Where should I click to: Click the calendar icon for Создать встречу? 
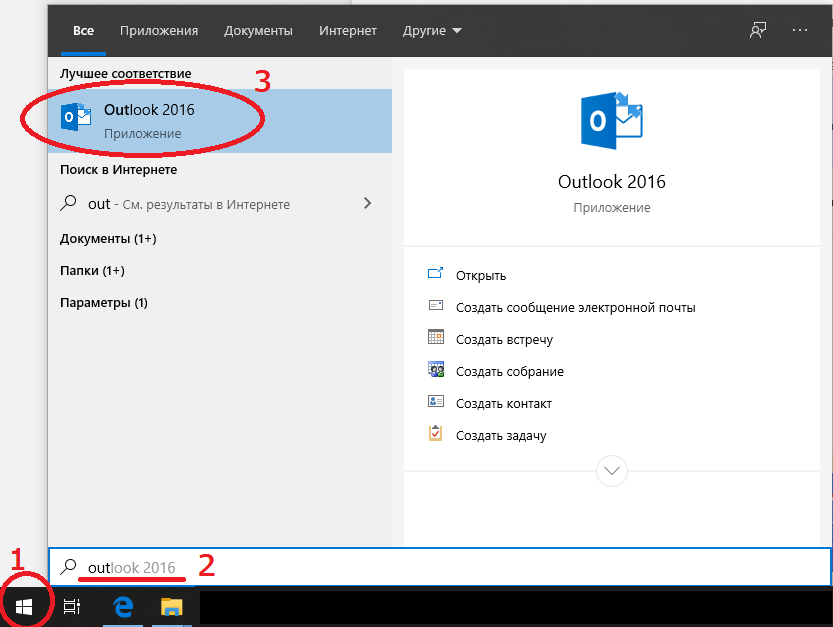pos(435,339)
